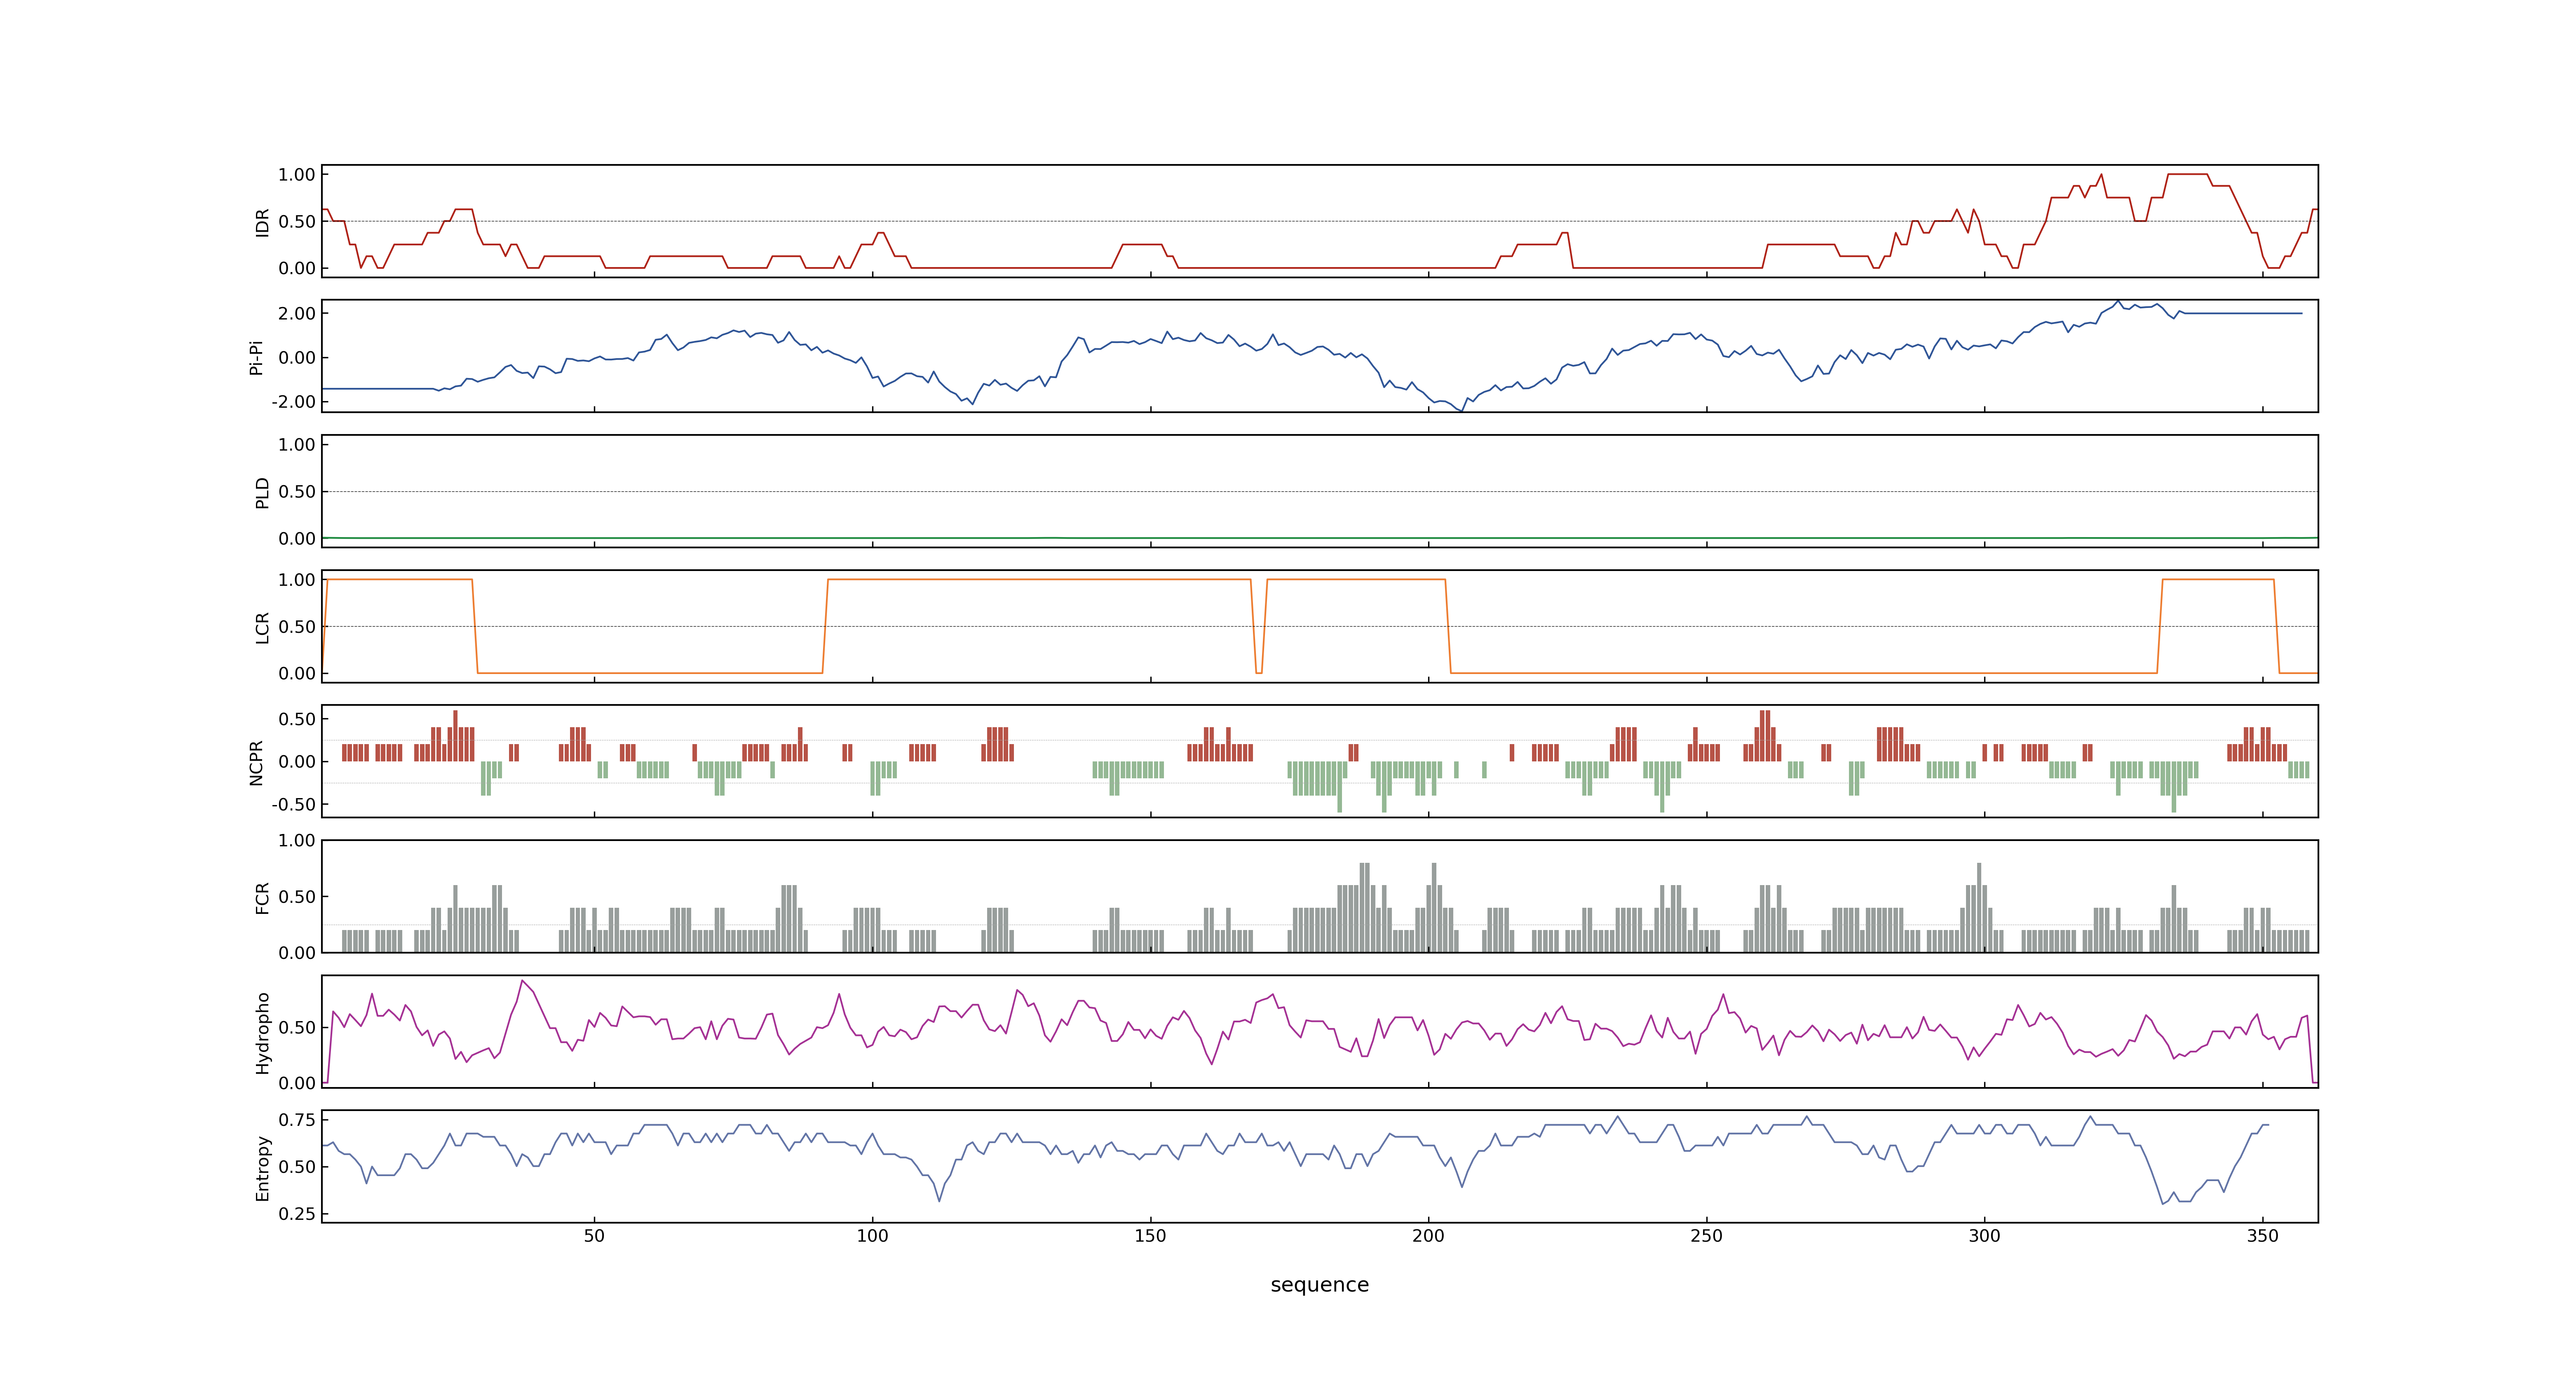Click the -2.00 tick on Pi-Pi axis
The height and width of the screenshot is (1374, 2576).
pyautogui.click(x=293, y=402)
